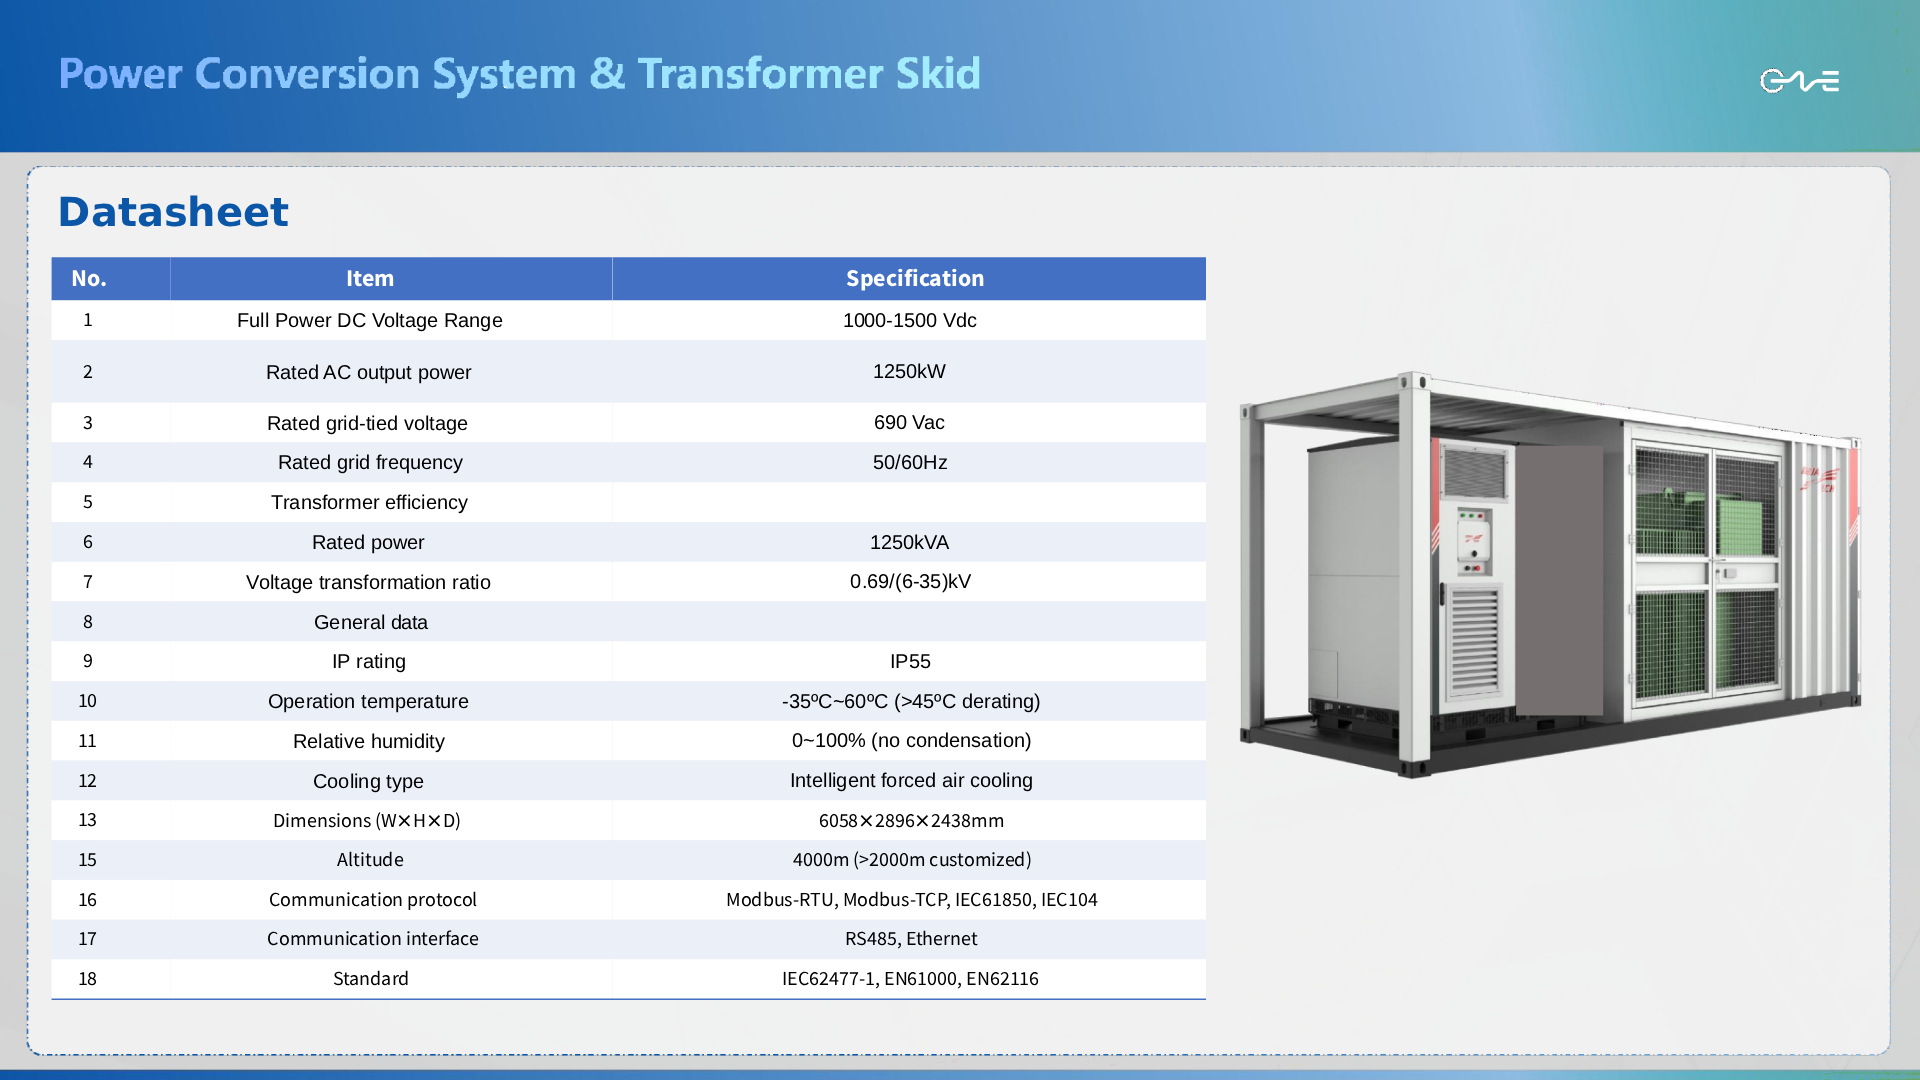Select the IEC62477-1 standards cell
Image resolution: width=1920 pixels, height=1080 pixels.
(910, 979)
